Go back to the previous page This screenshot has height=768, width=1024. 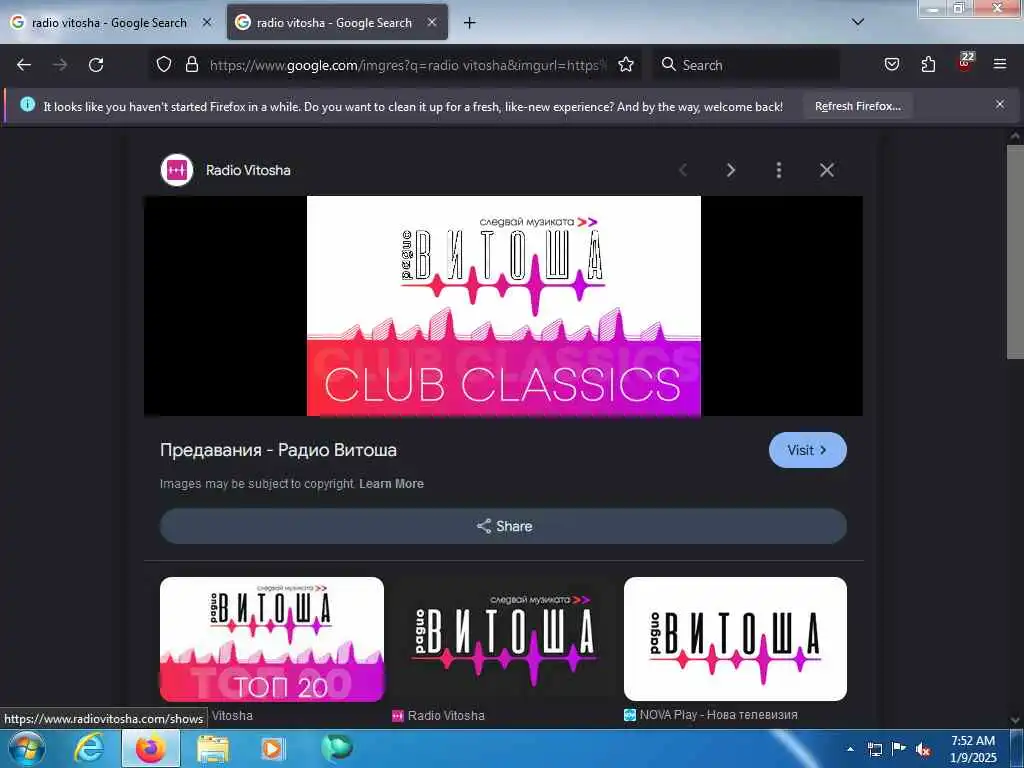(24, 65)
